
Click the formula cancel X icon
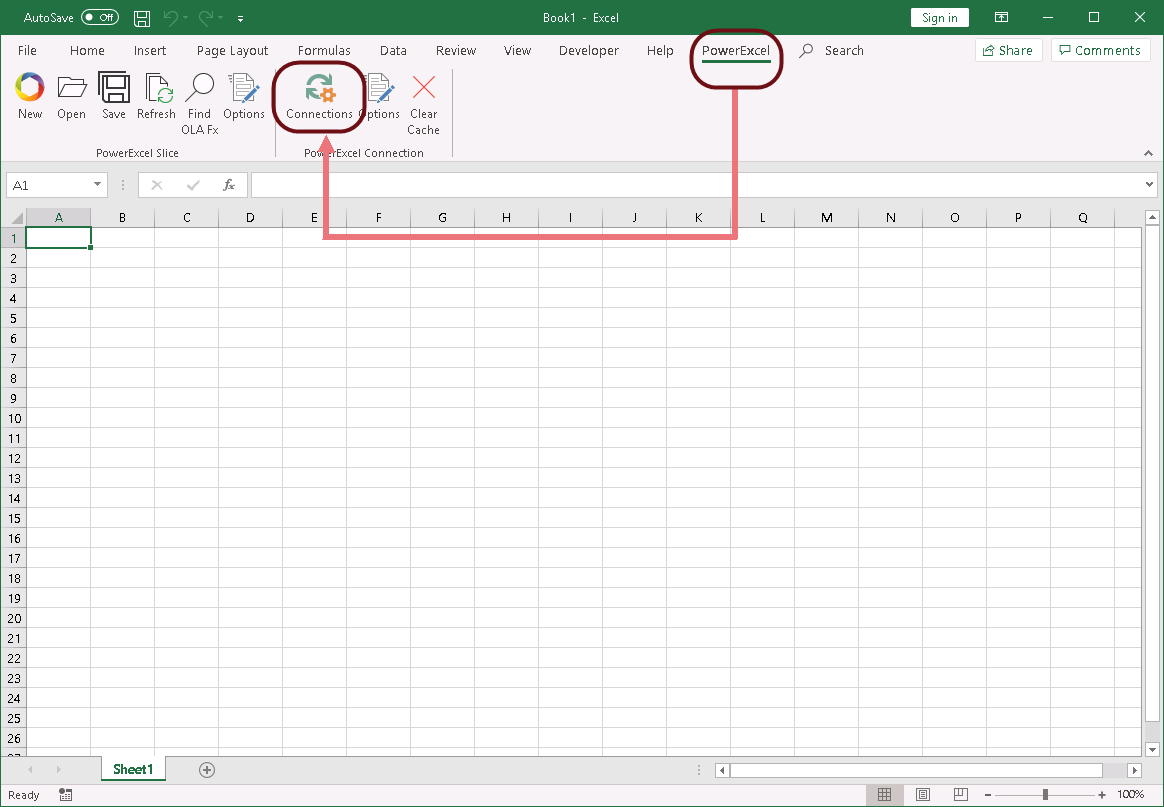(x=157, y=185)
